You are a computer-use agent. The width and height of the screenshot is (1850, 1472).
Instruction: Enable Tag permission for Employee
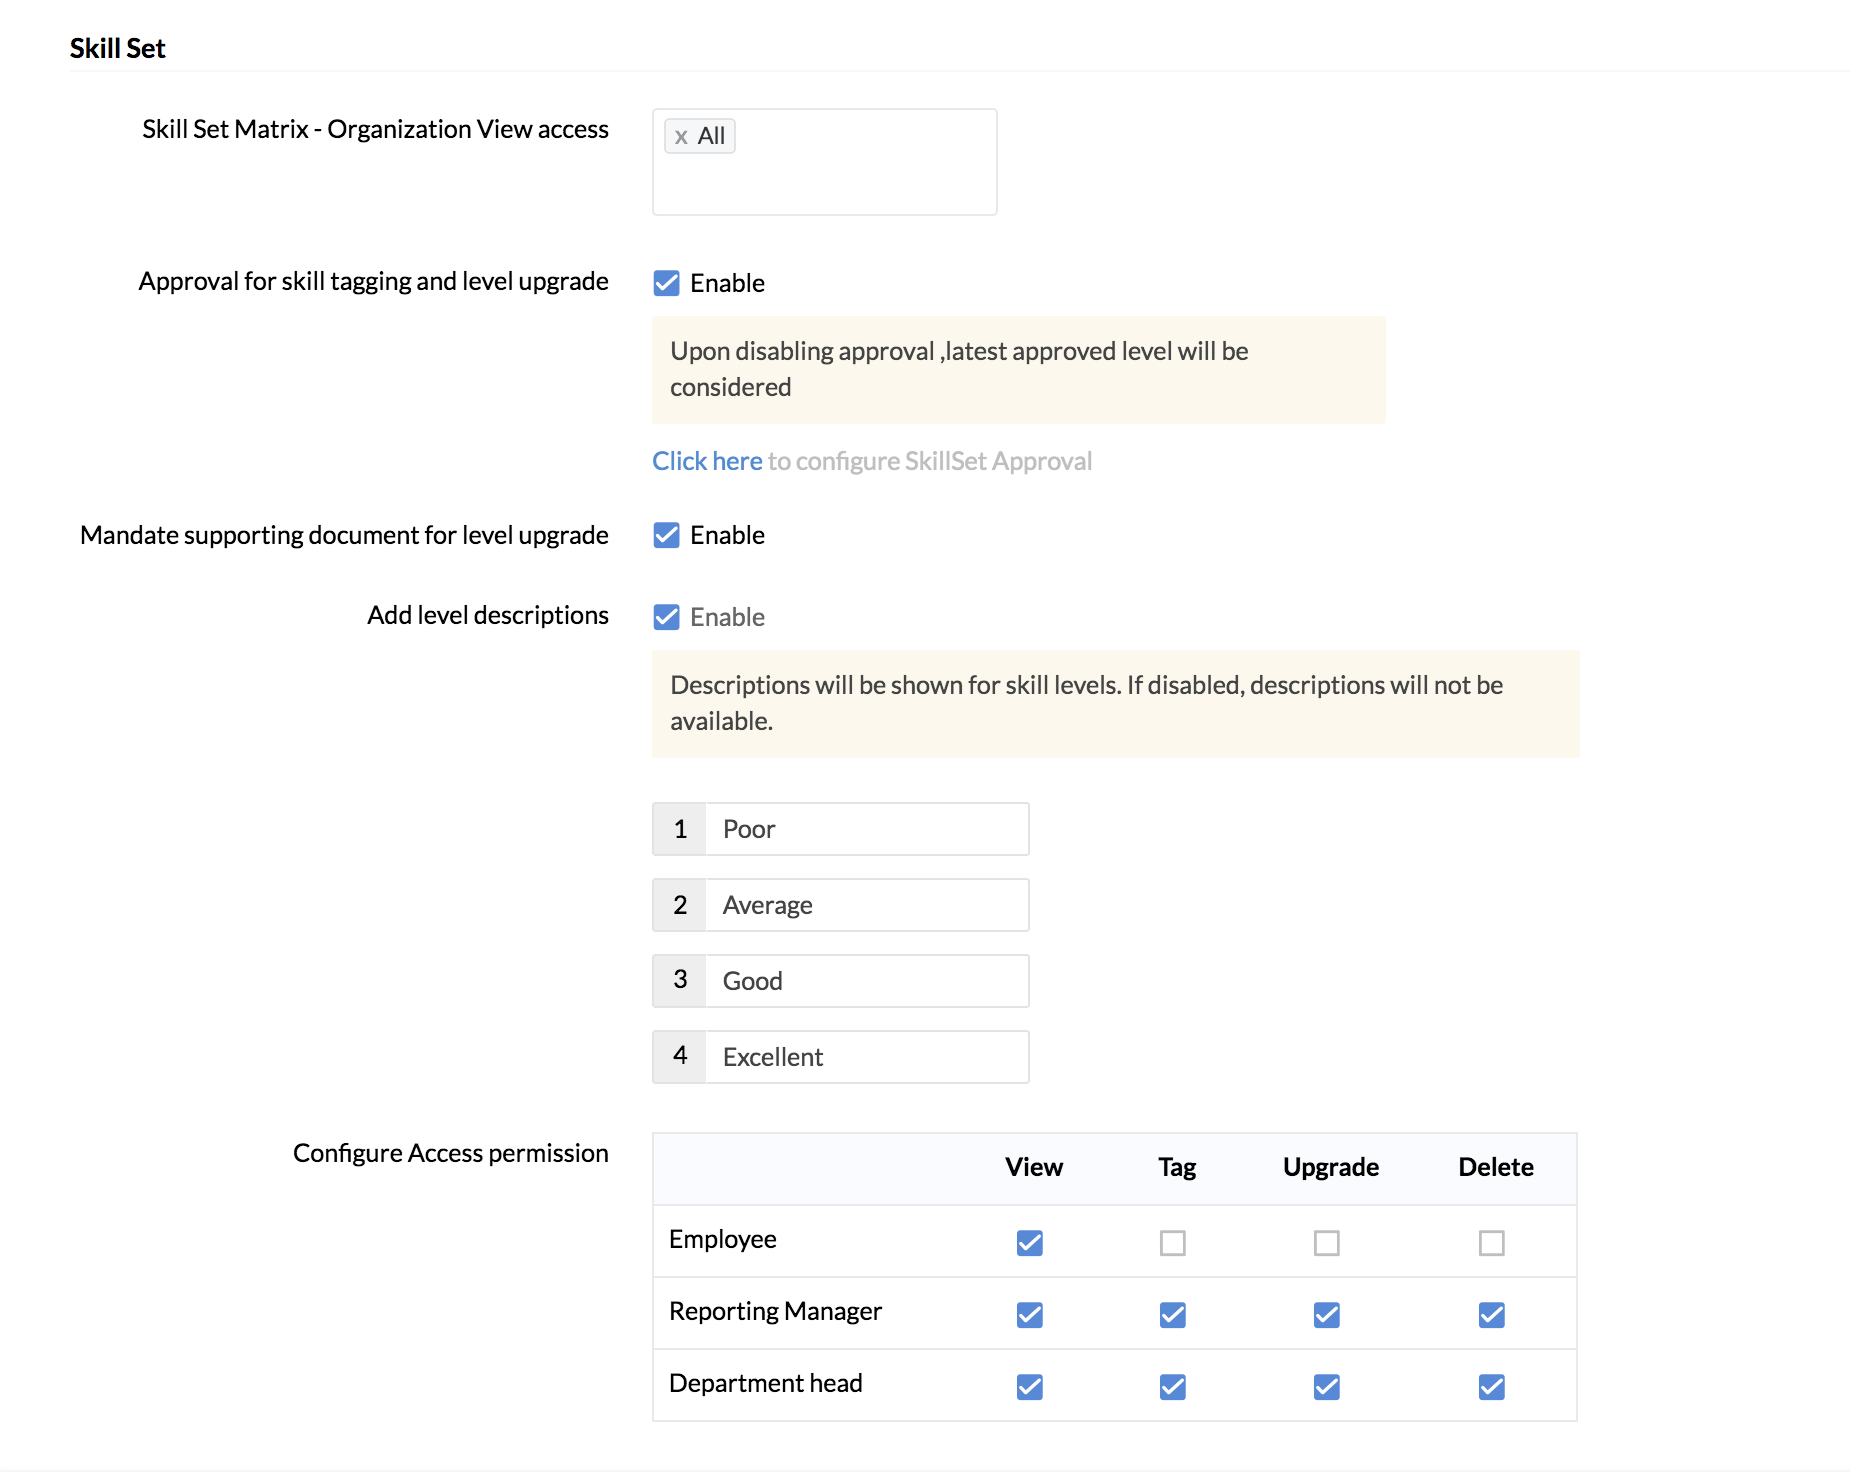pyautogui.click(x=1172, y=1243)
